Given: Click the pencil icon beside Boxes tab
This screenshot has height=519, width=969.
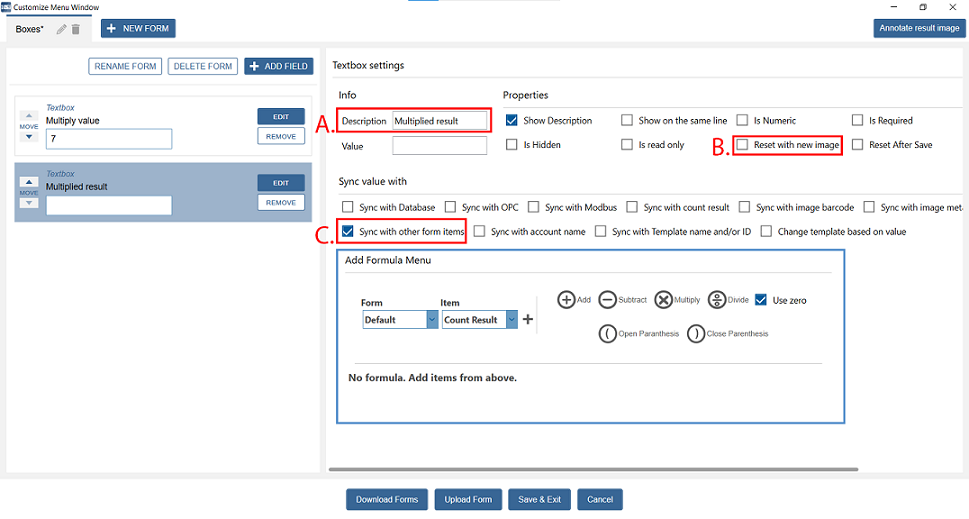Looking at the screenshot, I should (61, 29).
